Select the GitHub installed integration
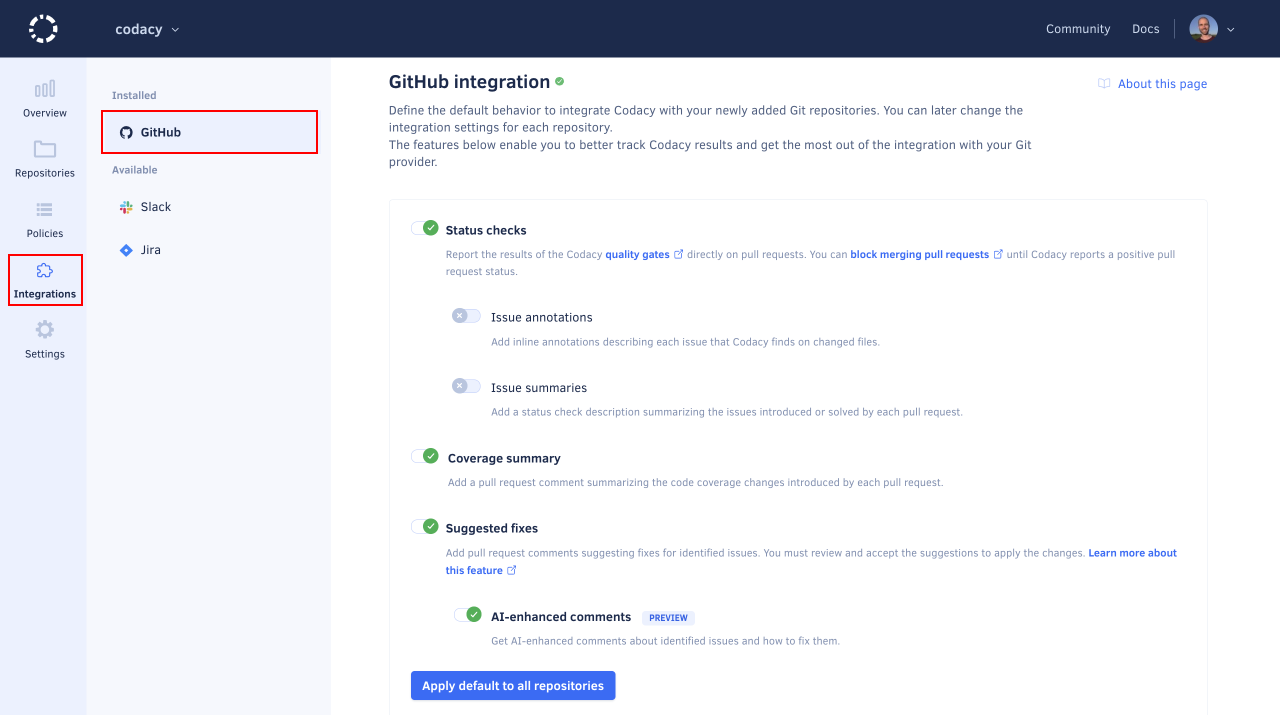 (209, 132)
